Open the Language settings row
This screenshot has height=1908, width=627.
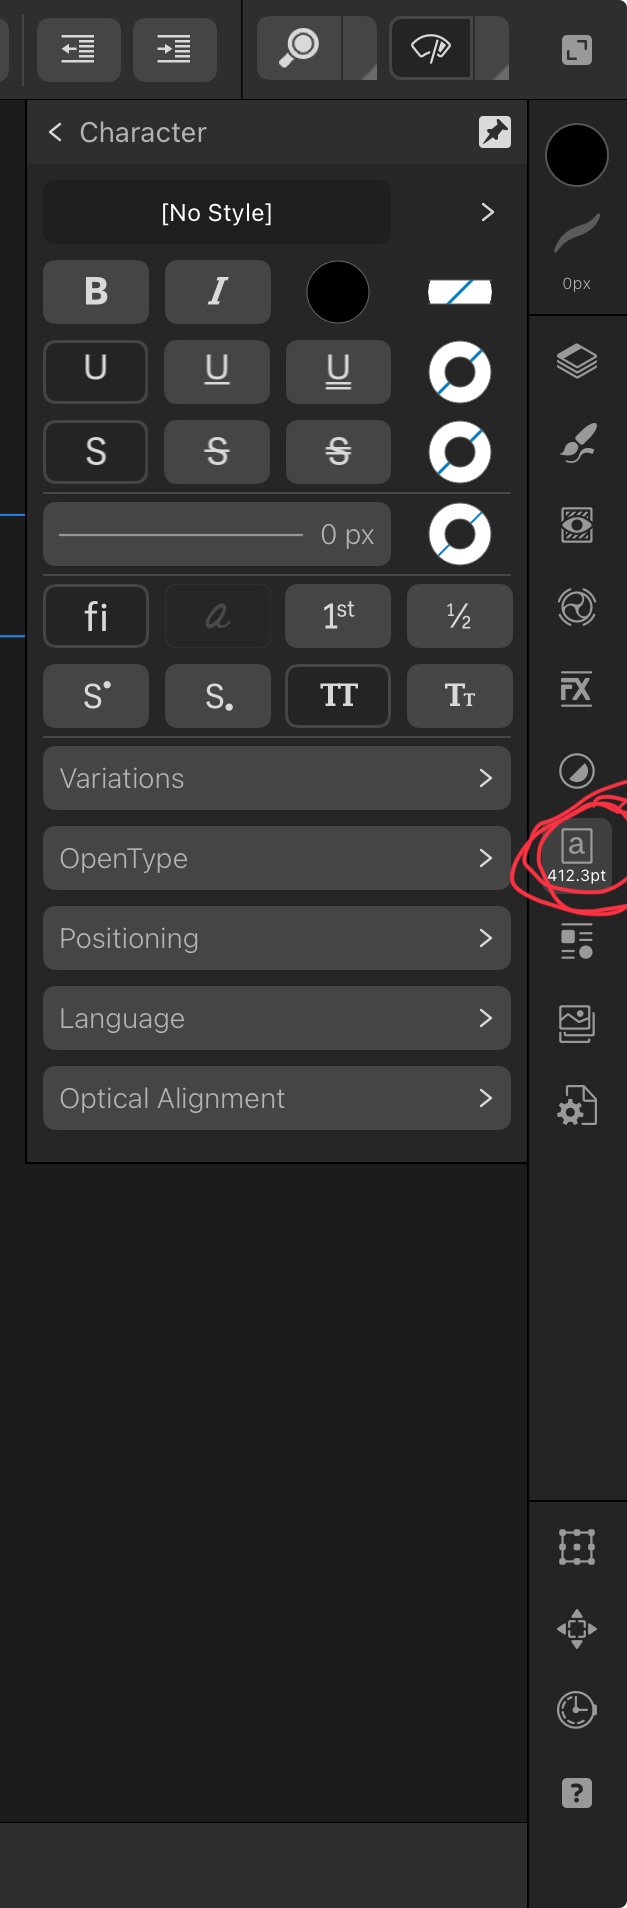click(x=277, y=1018)
